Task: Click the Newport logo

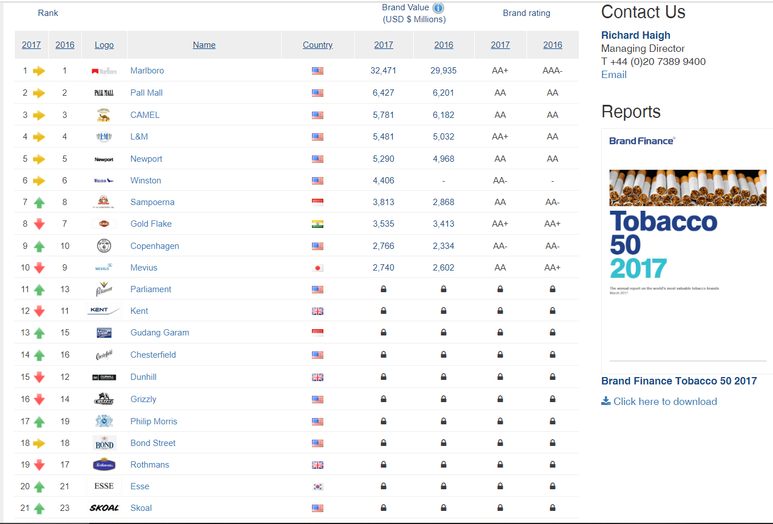Action: pyautogui.click(x=104, y=159)
